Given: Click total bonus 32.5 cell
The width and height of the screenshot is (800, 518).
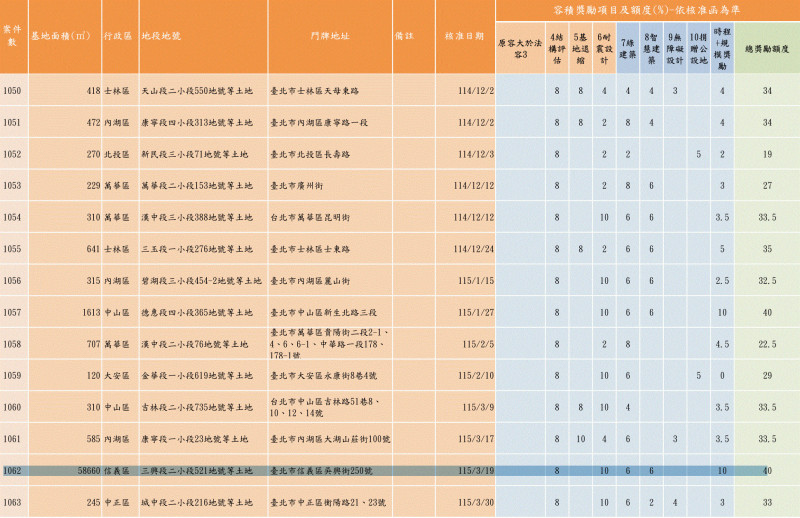Looking at the screenshot, I should pos(767,281).
